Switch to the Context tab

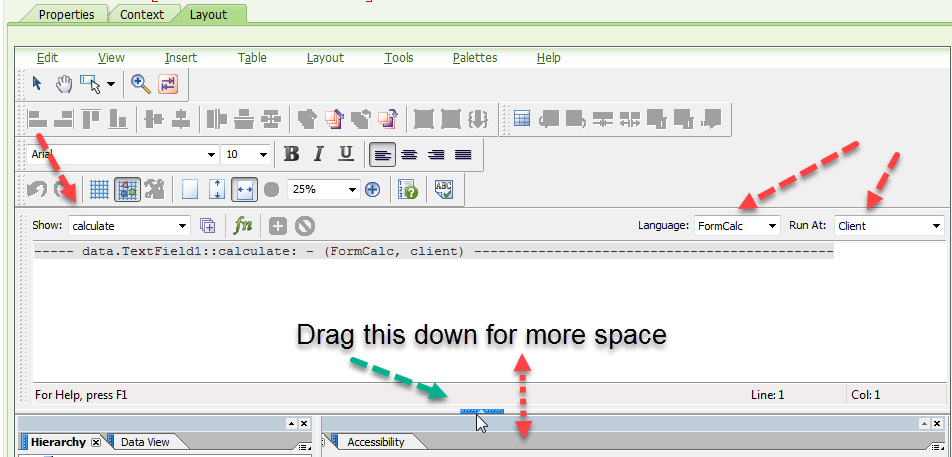click(x=142, y=15)
